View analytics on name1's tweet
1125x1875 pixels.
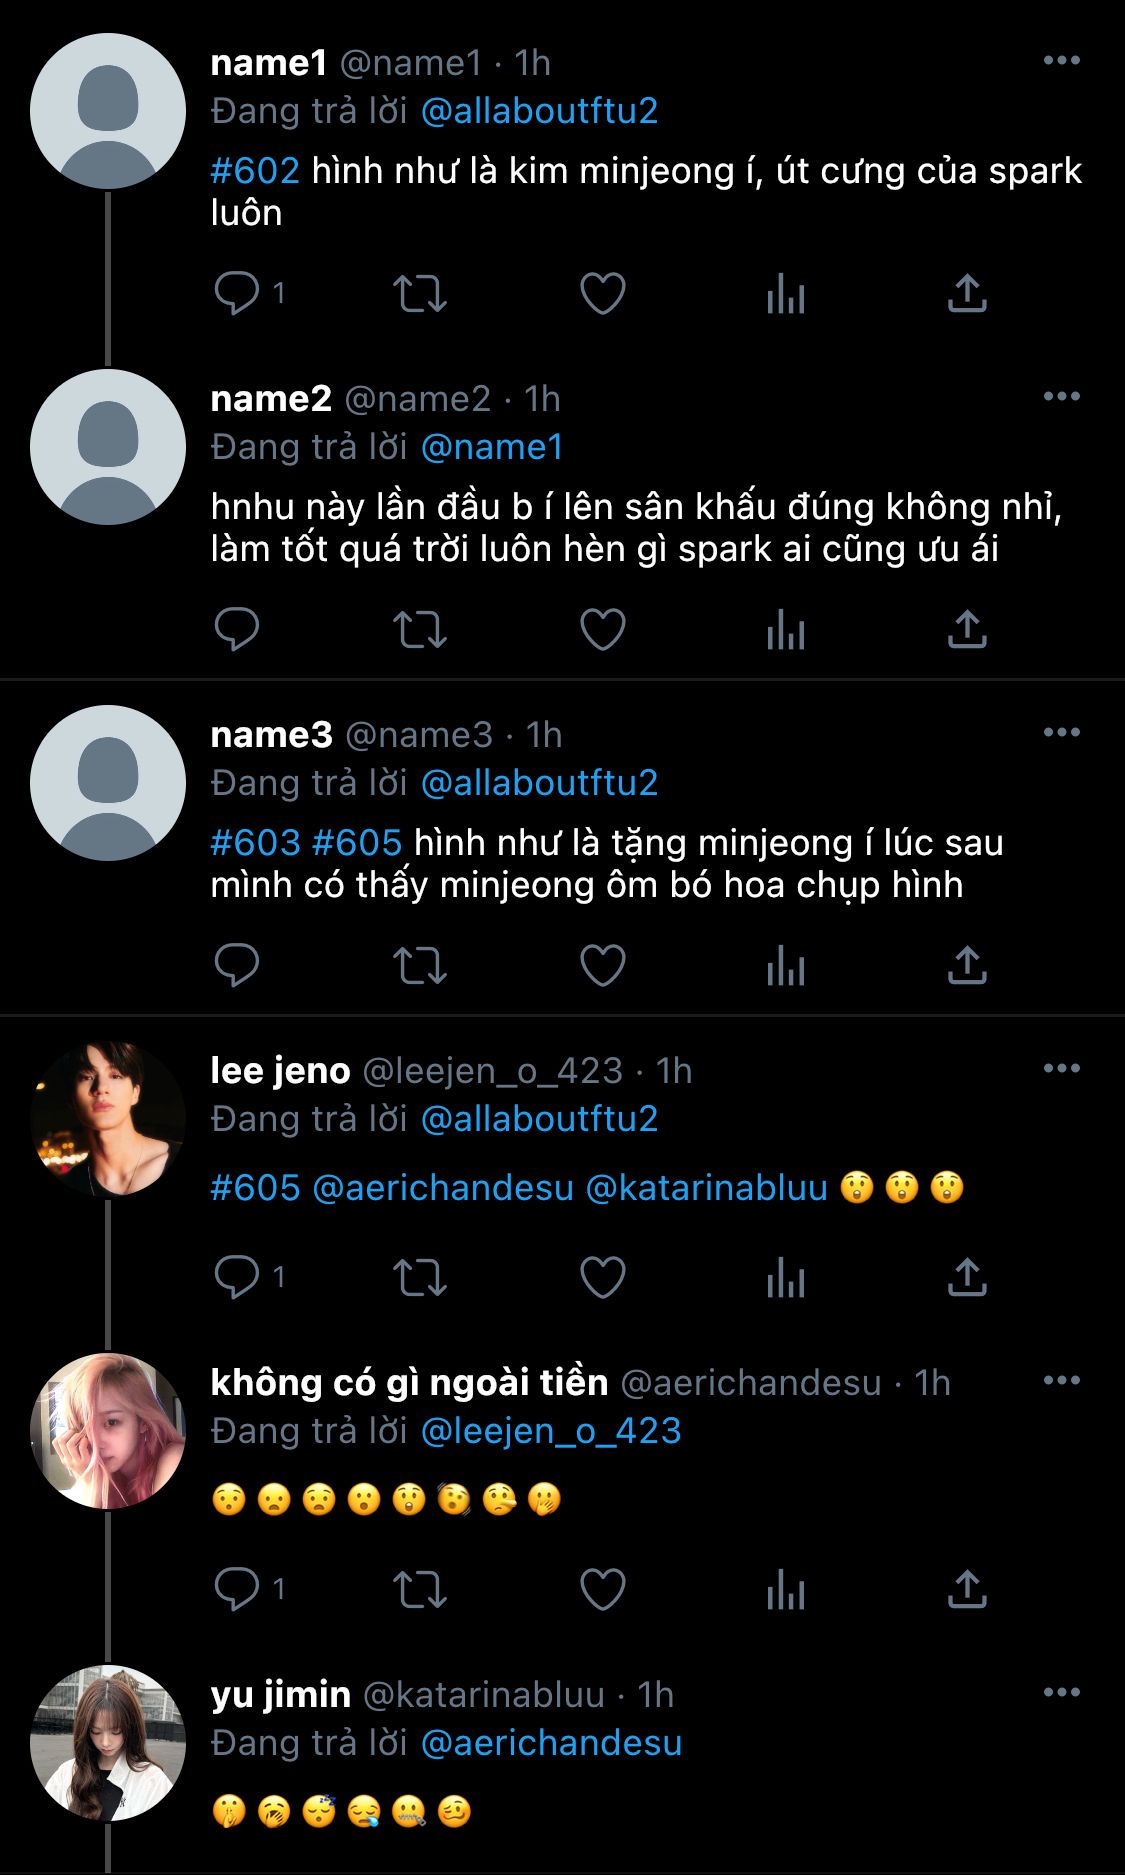(785, 294)
